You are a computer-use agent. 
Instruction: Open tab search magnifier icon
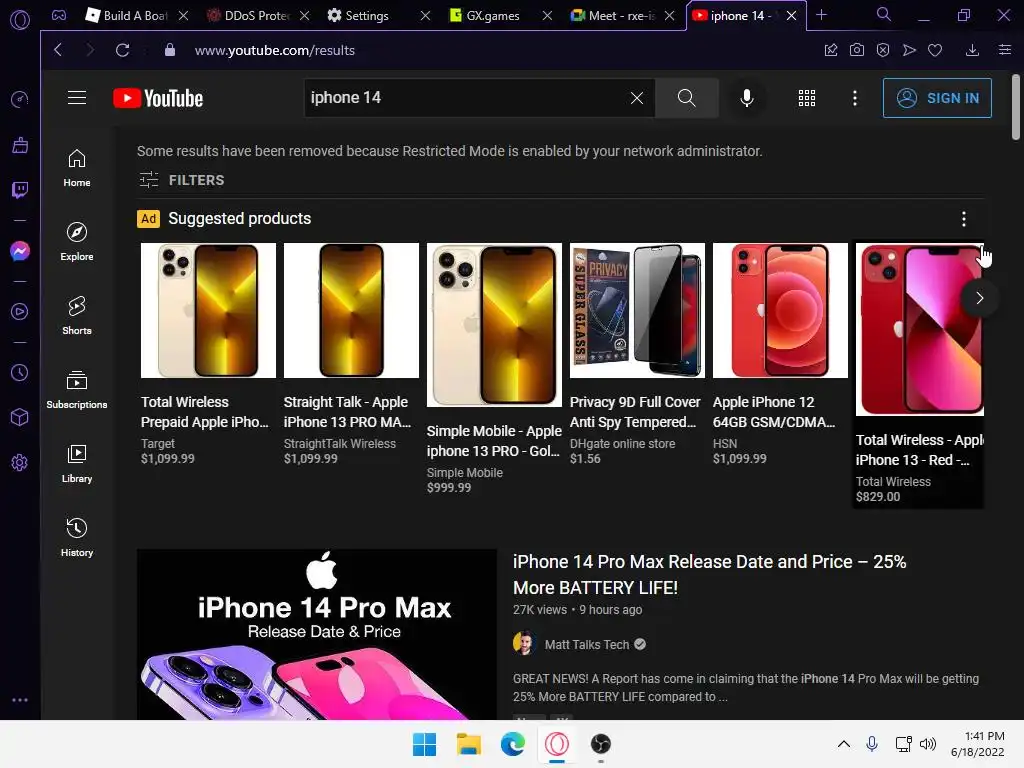click(884, 14)
